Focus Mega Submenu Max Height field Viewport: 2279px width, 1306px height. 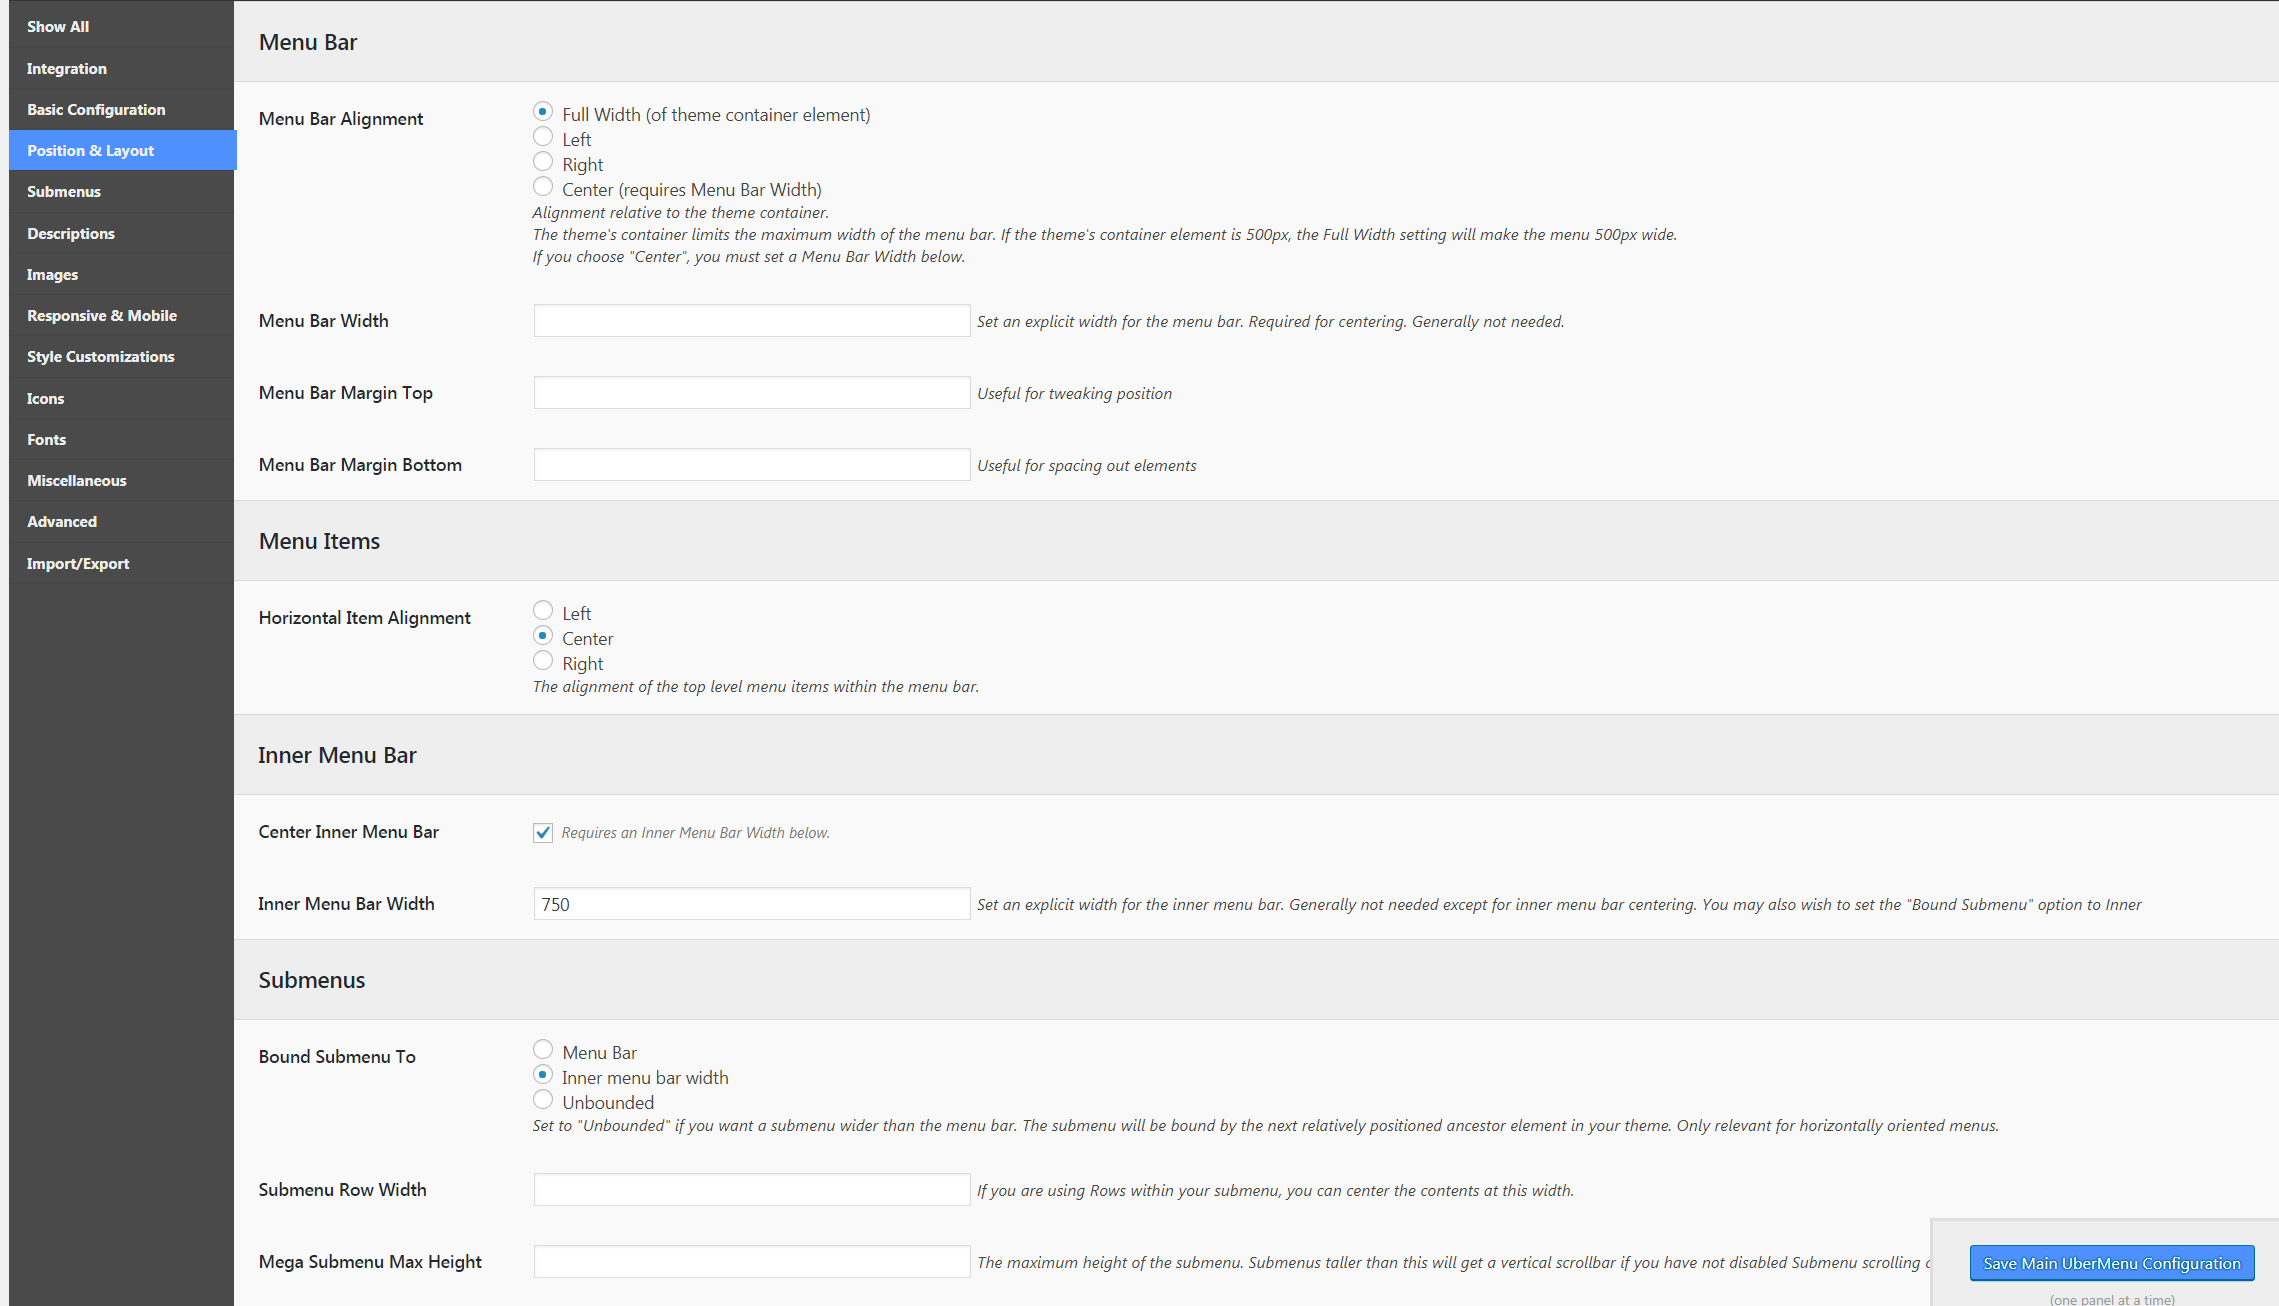[x=751, y=1262]
